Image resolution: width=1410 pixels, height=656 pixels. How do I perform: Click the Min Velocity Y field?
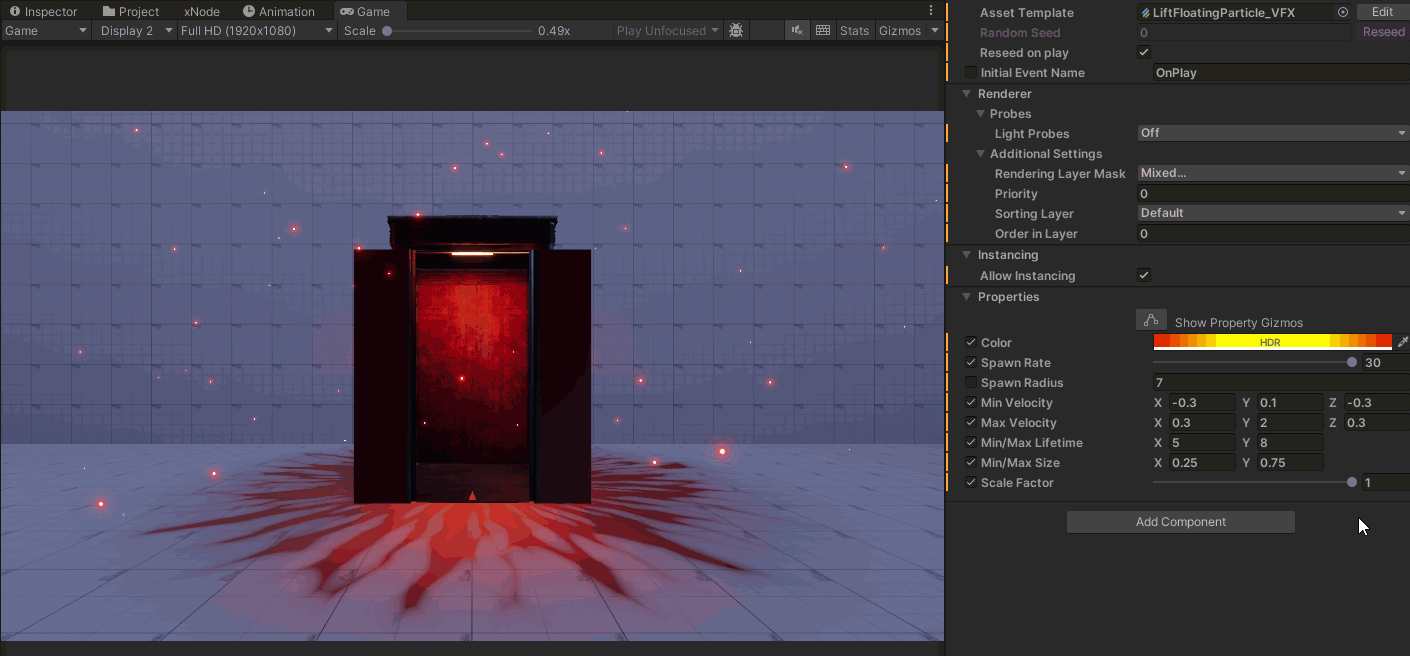1290,402
